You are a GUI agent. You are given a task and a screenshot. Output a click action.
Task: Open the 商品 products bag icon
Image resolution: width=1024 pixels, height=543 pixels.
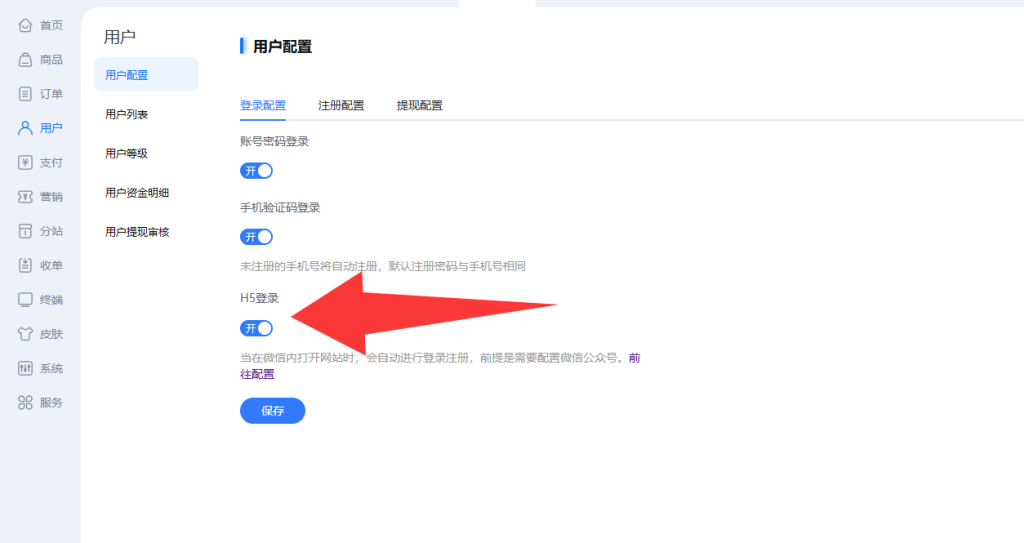pos(26,60)
